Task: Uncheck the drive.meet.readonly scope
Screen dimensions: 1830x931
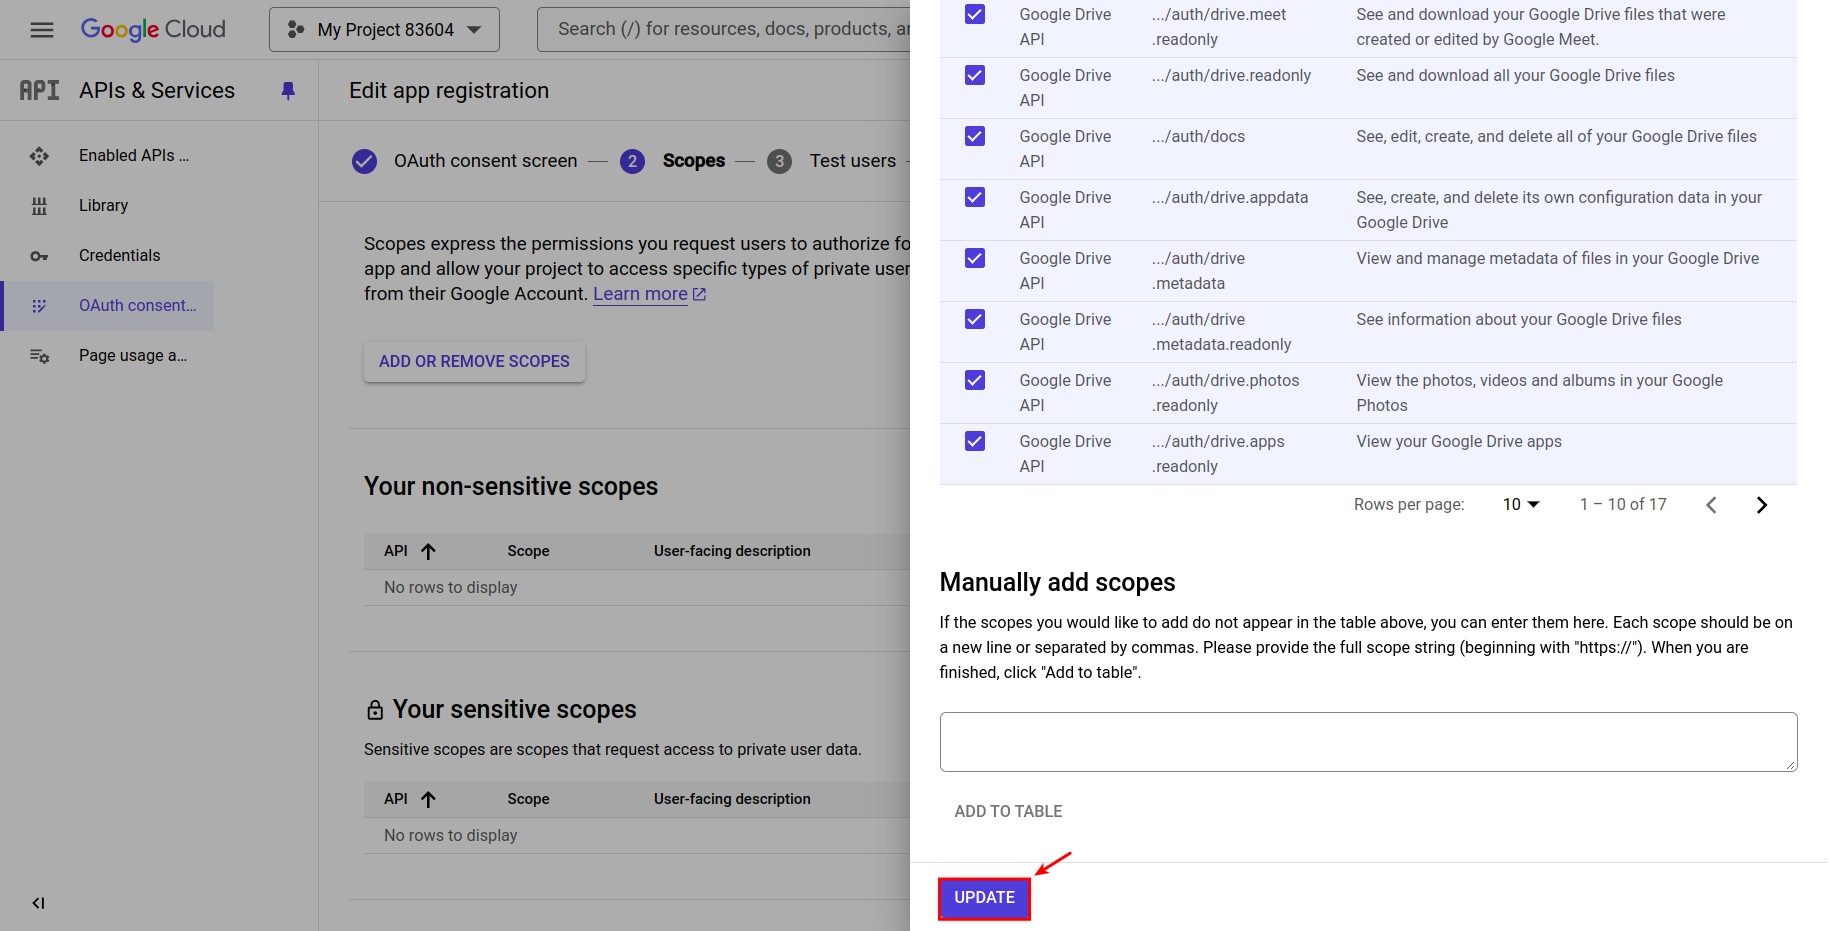Action: pyautogui.click(x=974, y=14)
